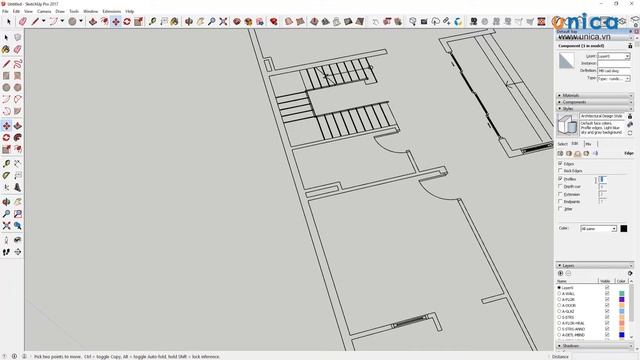Open the Draw menu
The width and height of the screenshot is (640, 360).
point(60,11)
